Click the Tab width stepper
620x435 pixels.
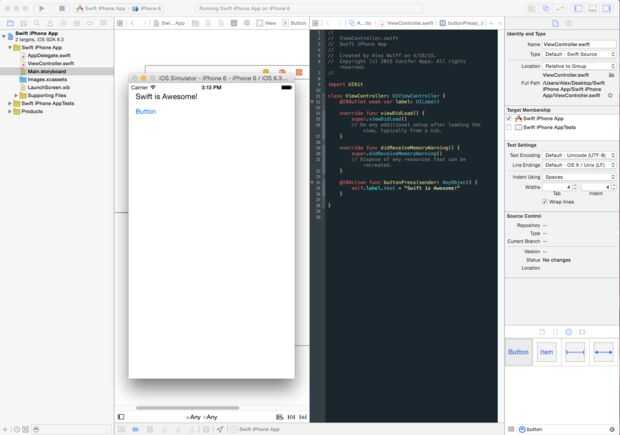click(x=575, y=187)
